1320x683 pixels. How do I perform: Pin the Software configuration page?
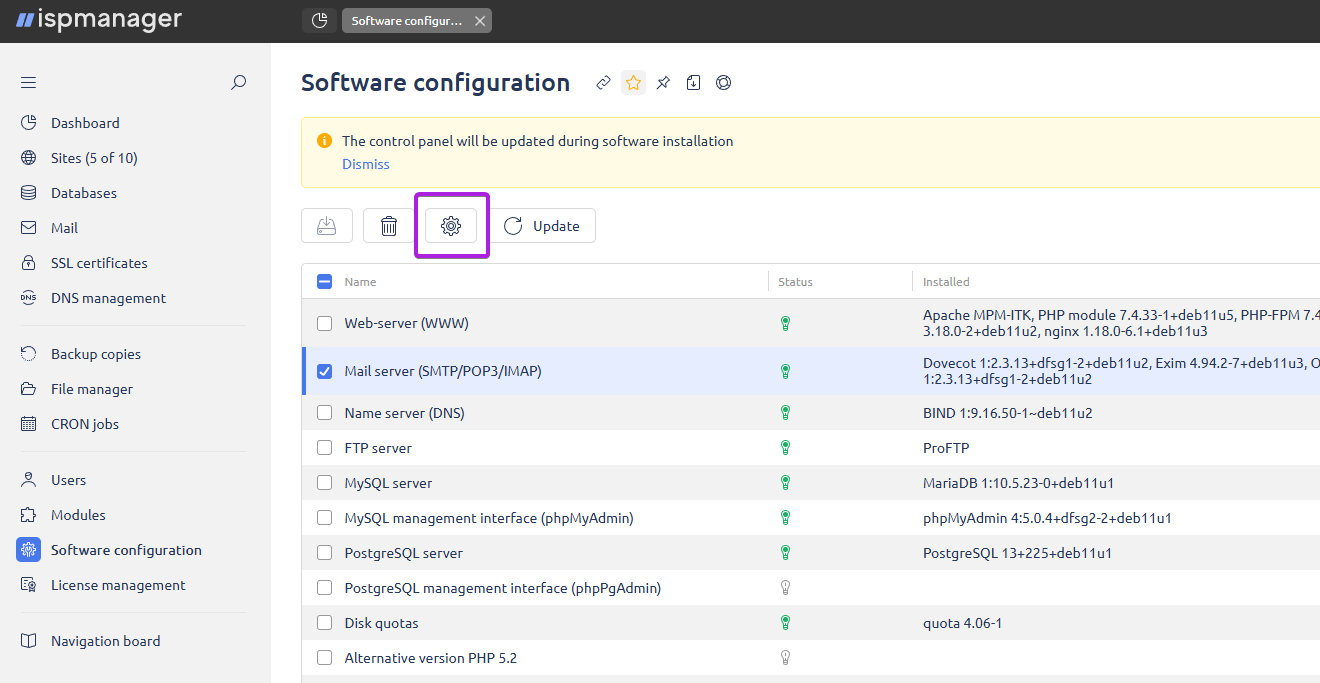[663, 82]
